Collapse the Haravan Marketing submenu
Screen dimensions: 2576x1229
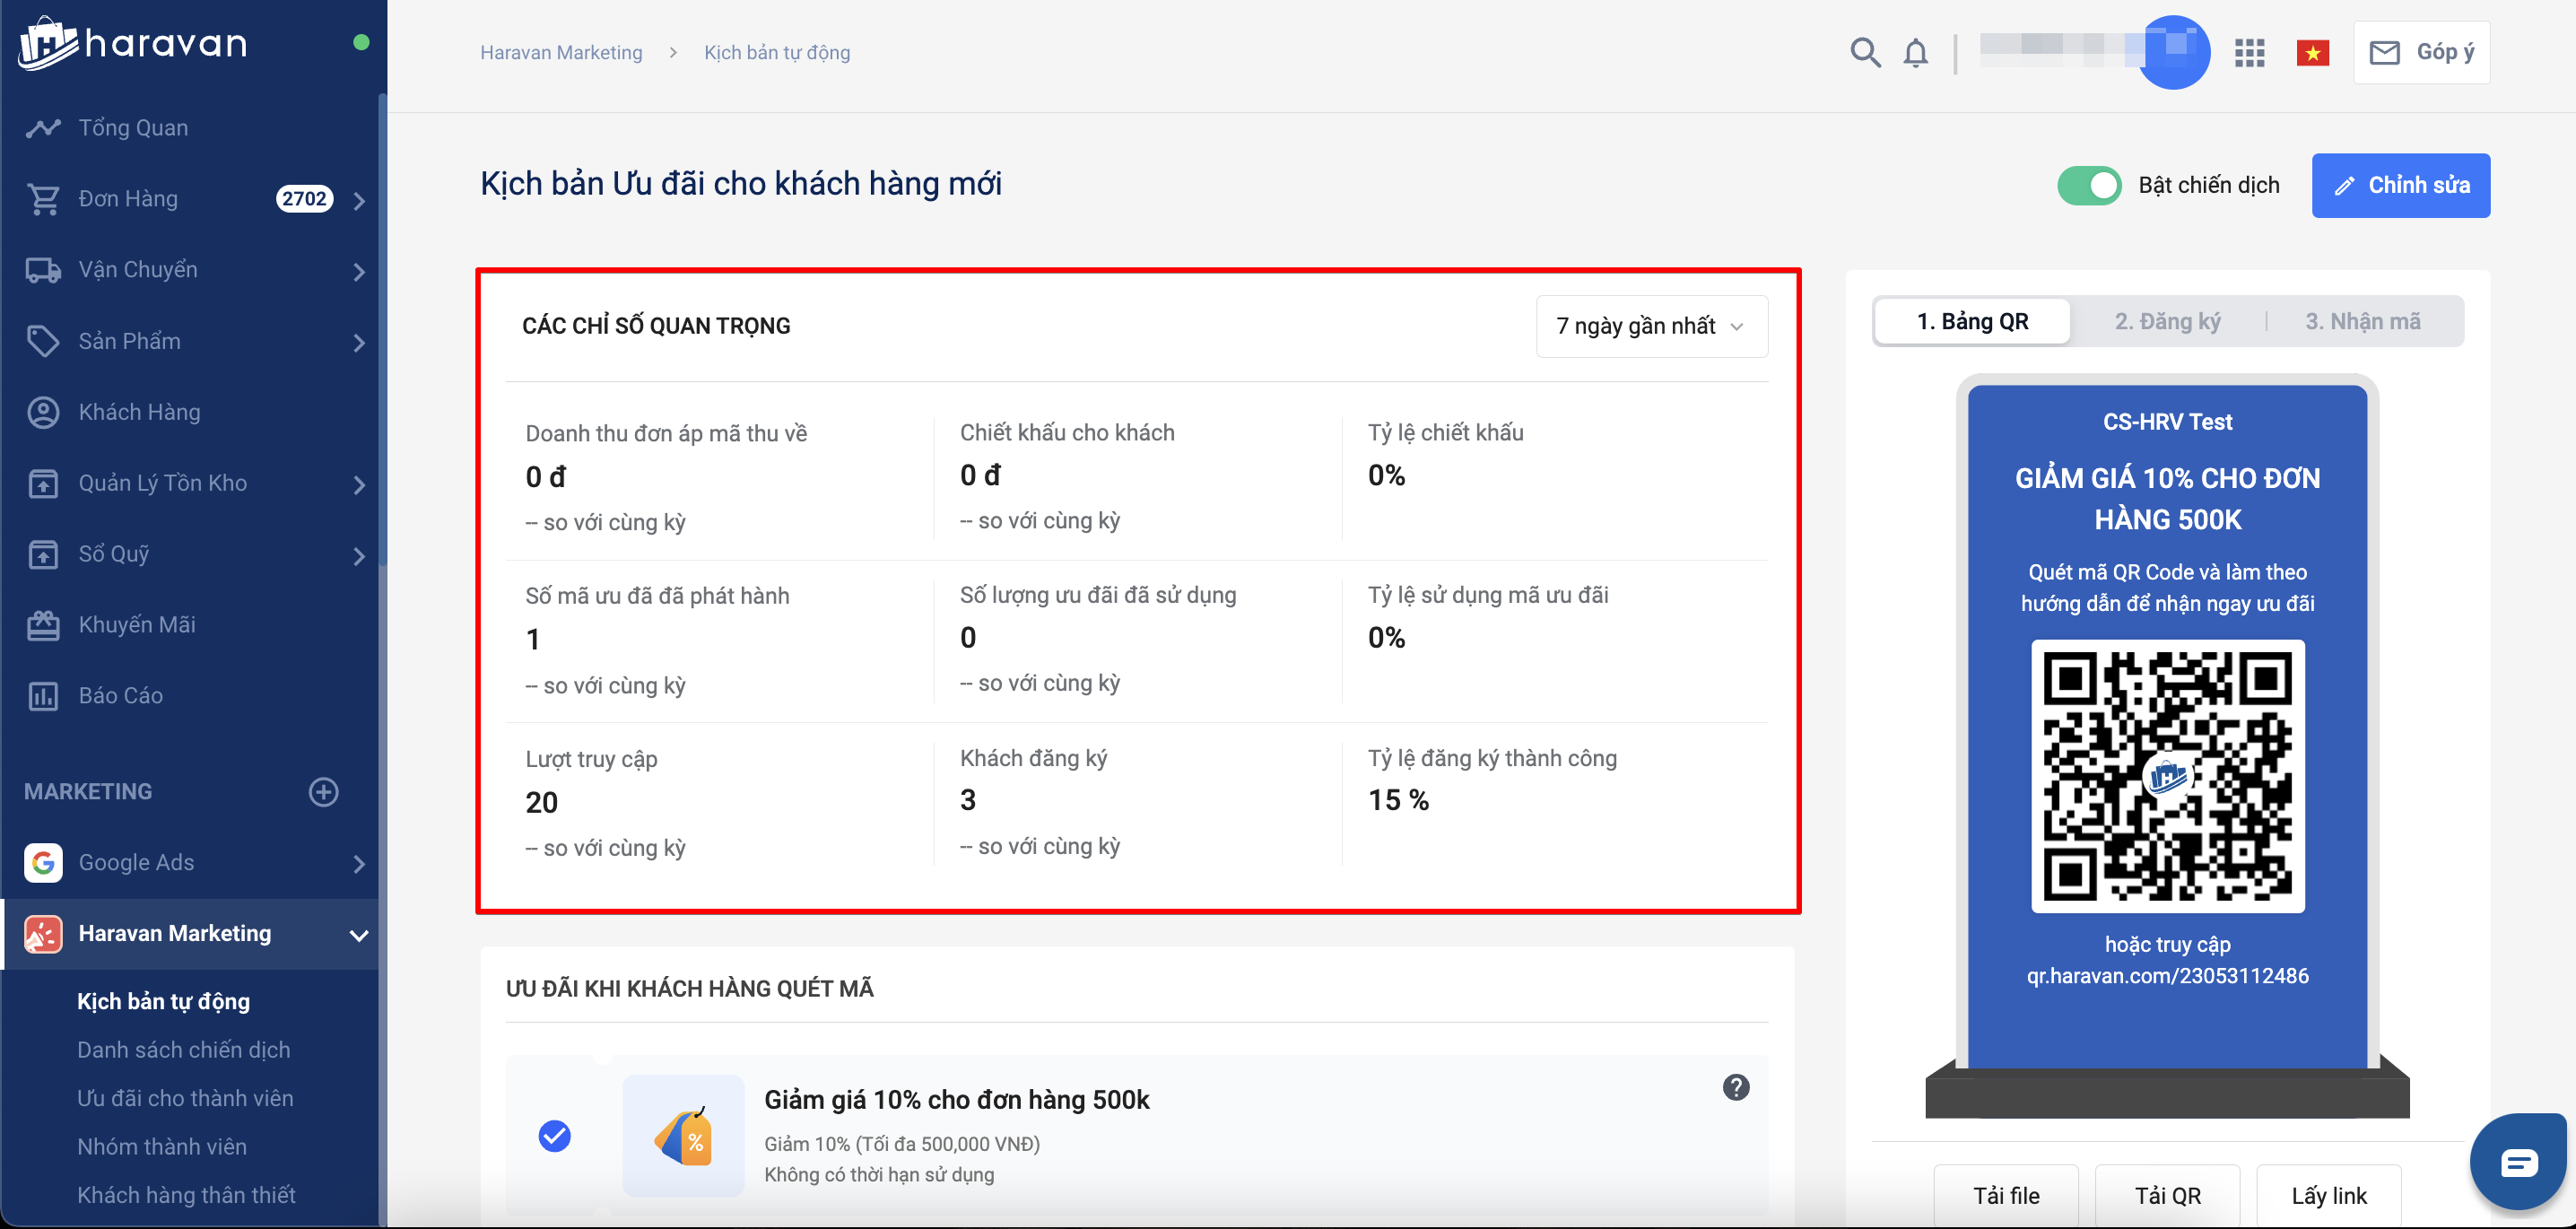(359, 935)
